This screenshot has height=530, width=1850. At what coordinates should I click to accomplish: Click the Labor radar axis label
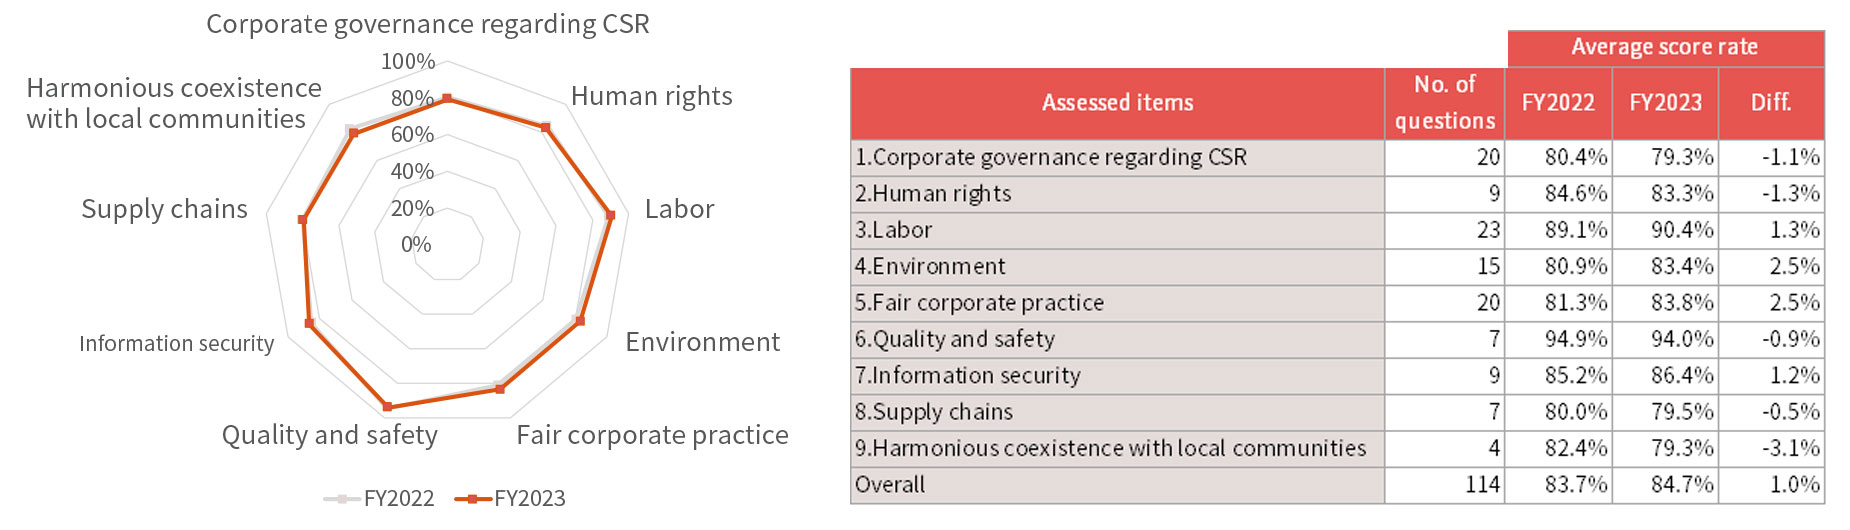[x=679, y=209]
